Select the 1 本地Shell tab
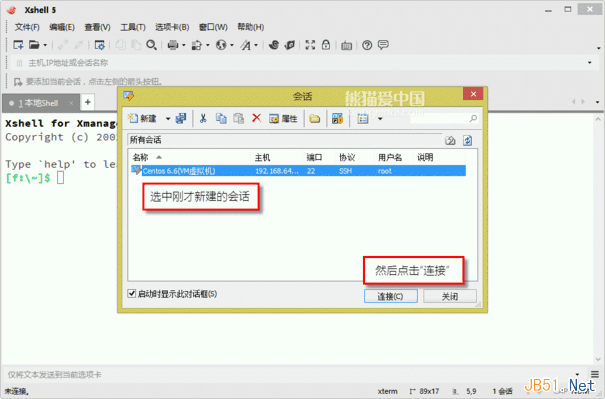The height and width of the screenshot is (399, 605). coord(41,103)
